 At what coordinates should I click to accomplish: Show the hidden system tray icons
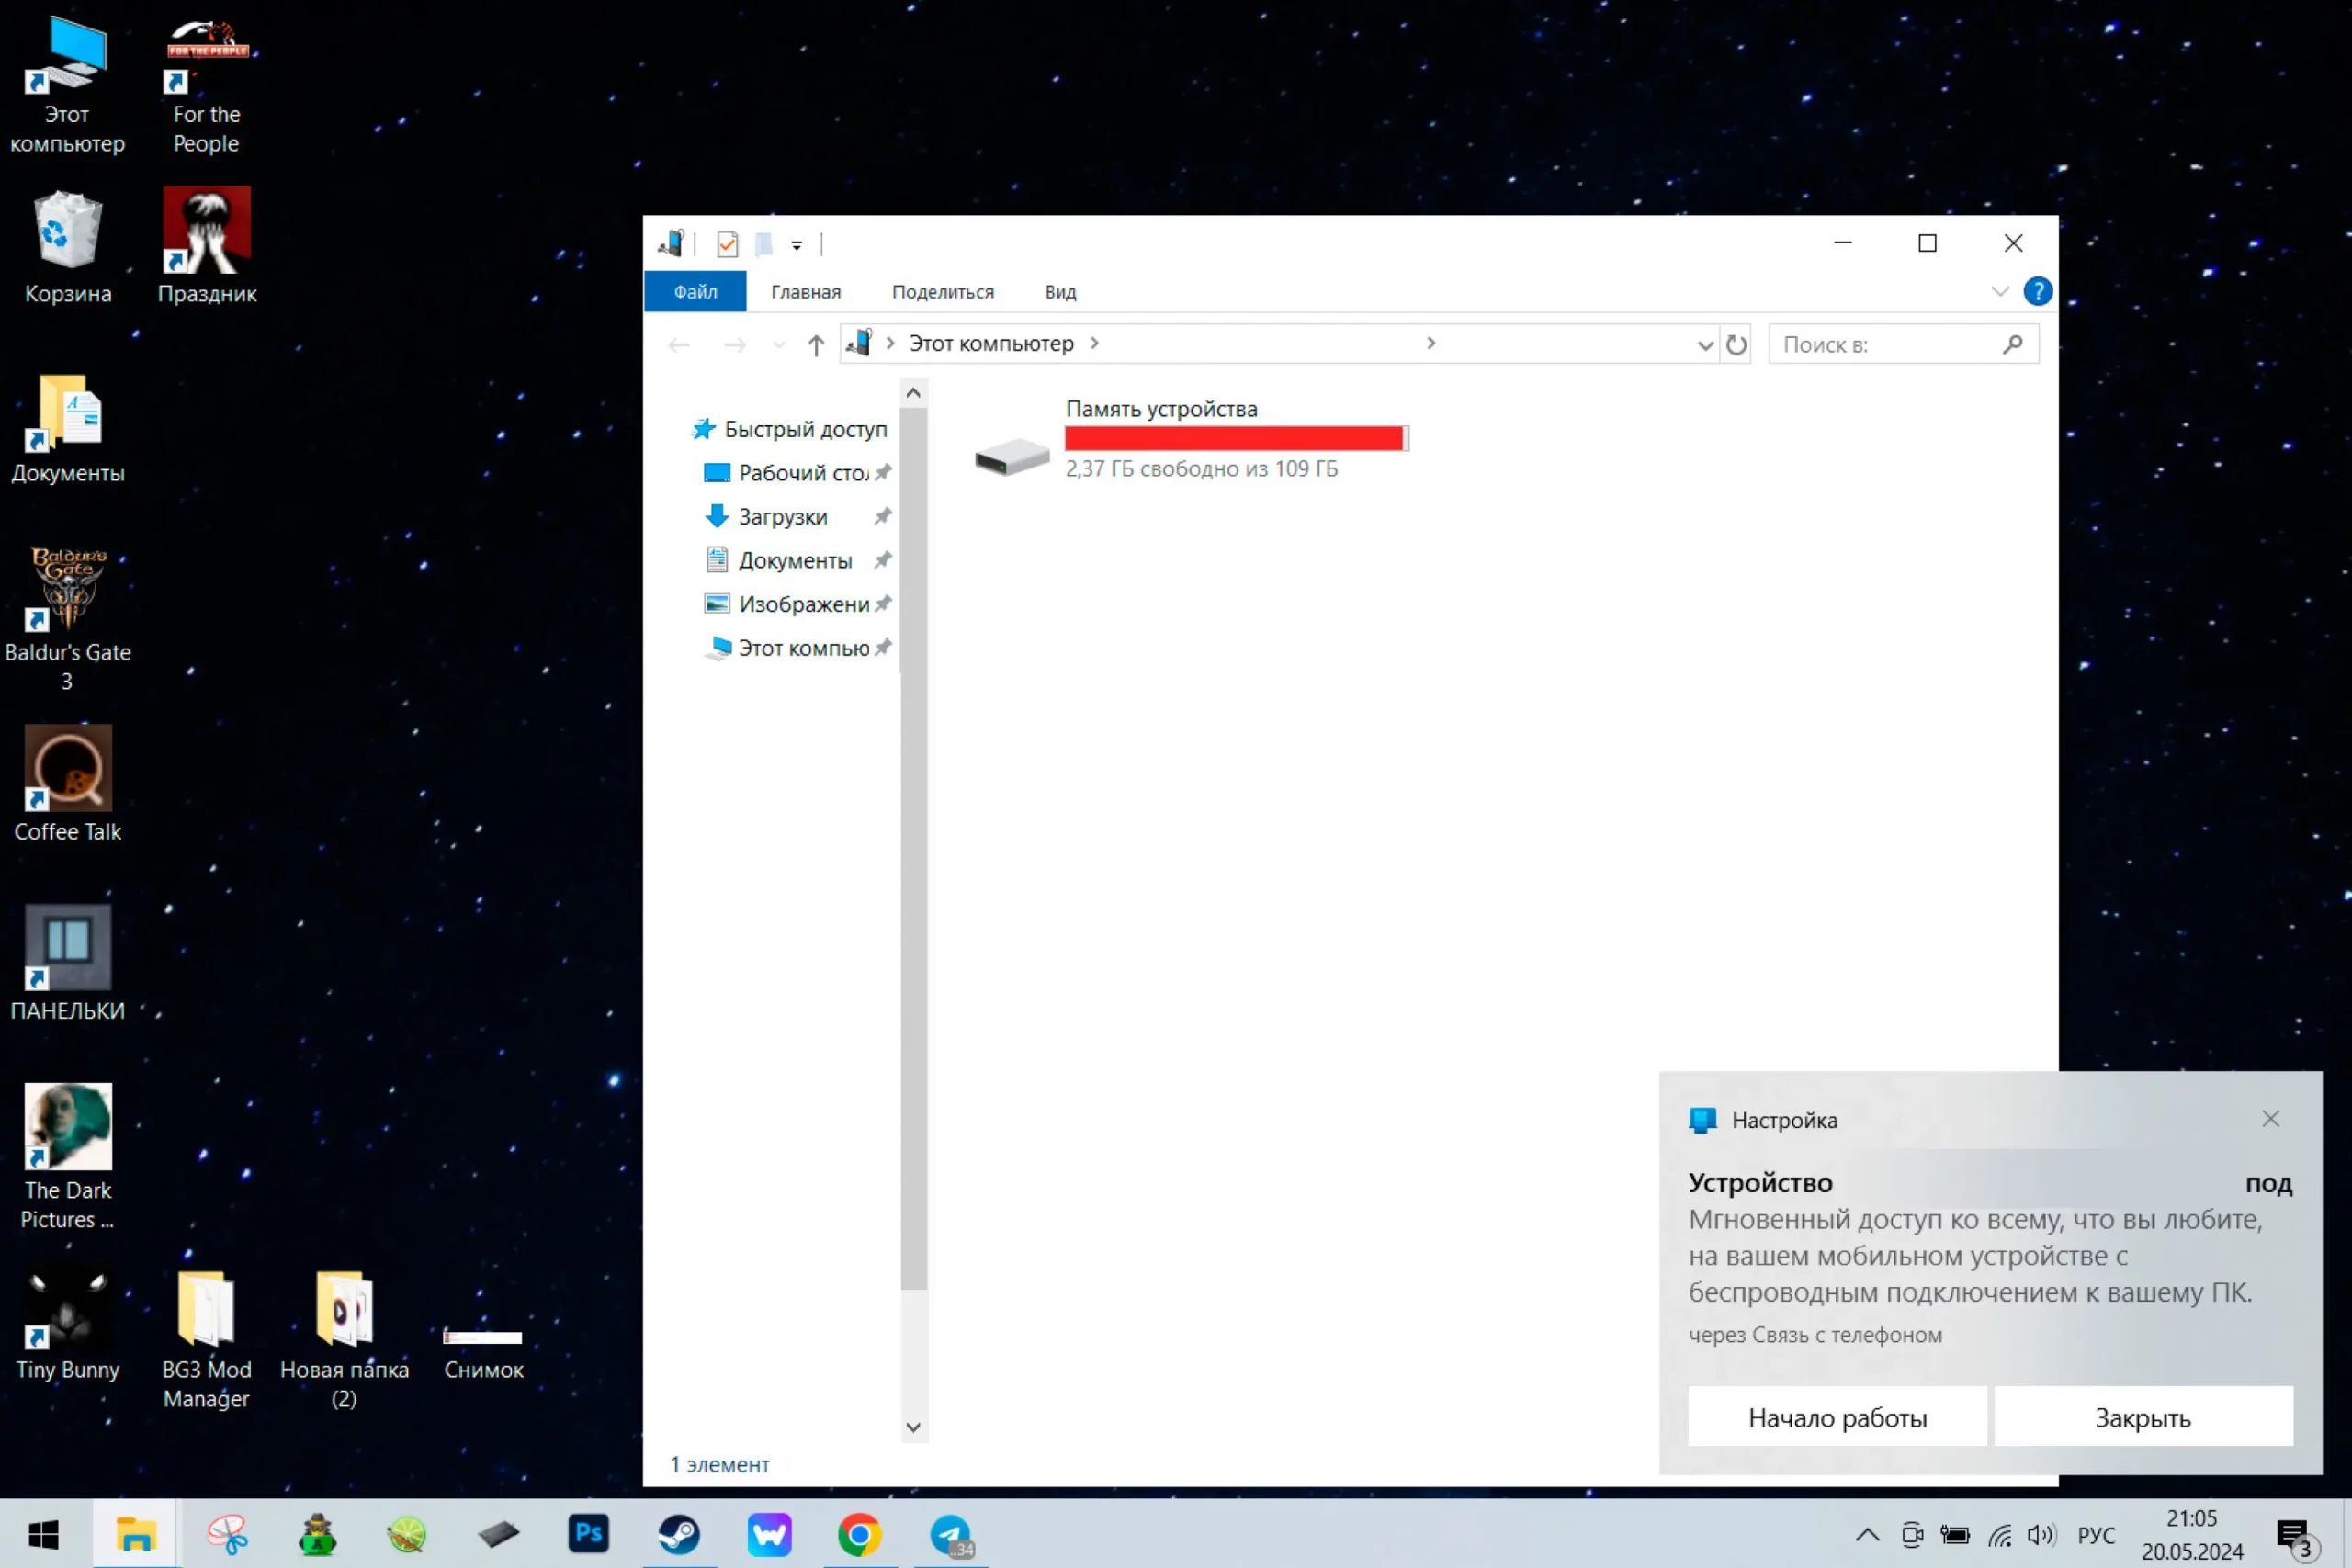[1867, 1535]
